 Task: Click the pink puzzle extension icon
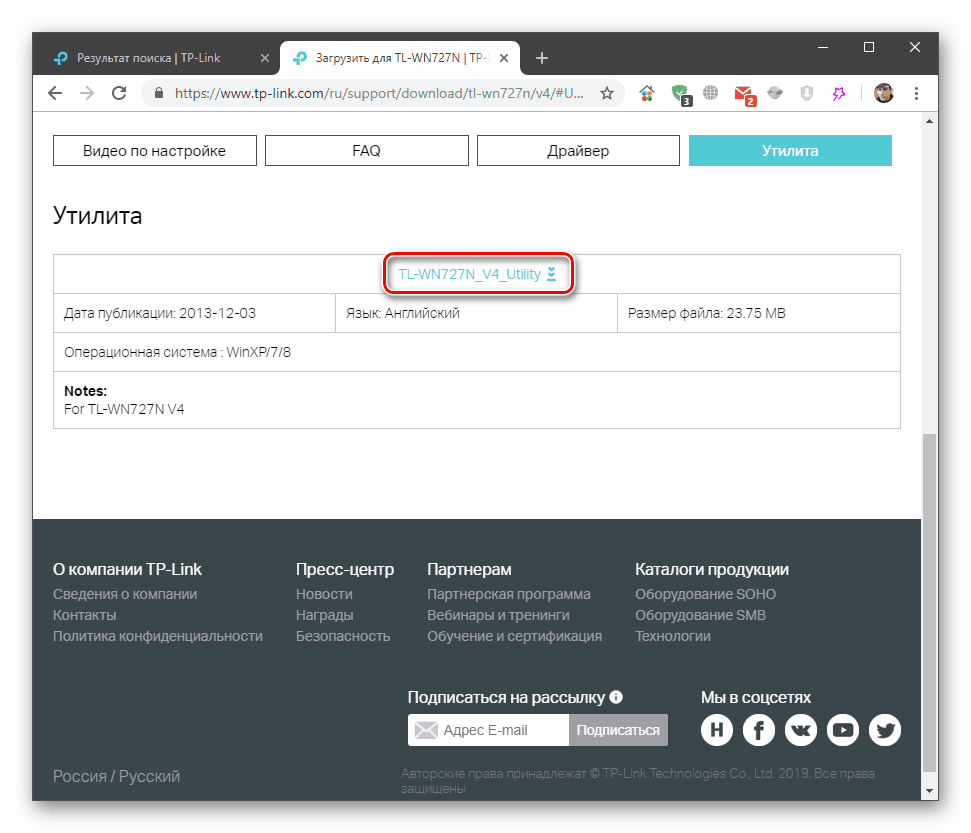coord(839,94)
